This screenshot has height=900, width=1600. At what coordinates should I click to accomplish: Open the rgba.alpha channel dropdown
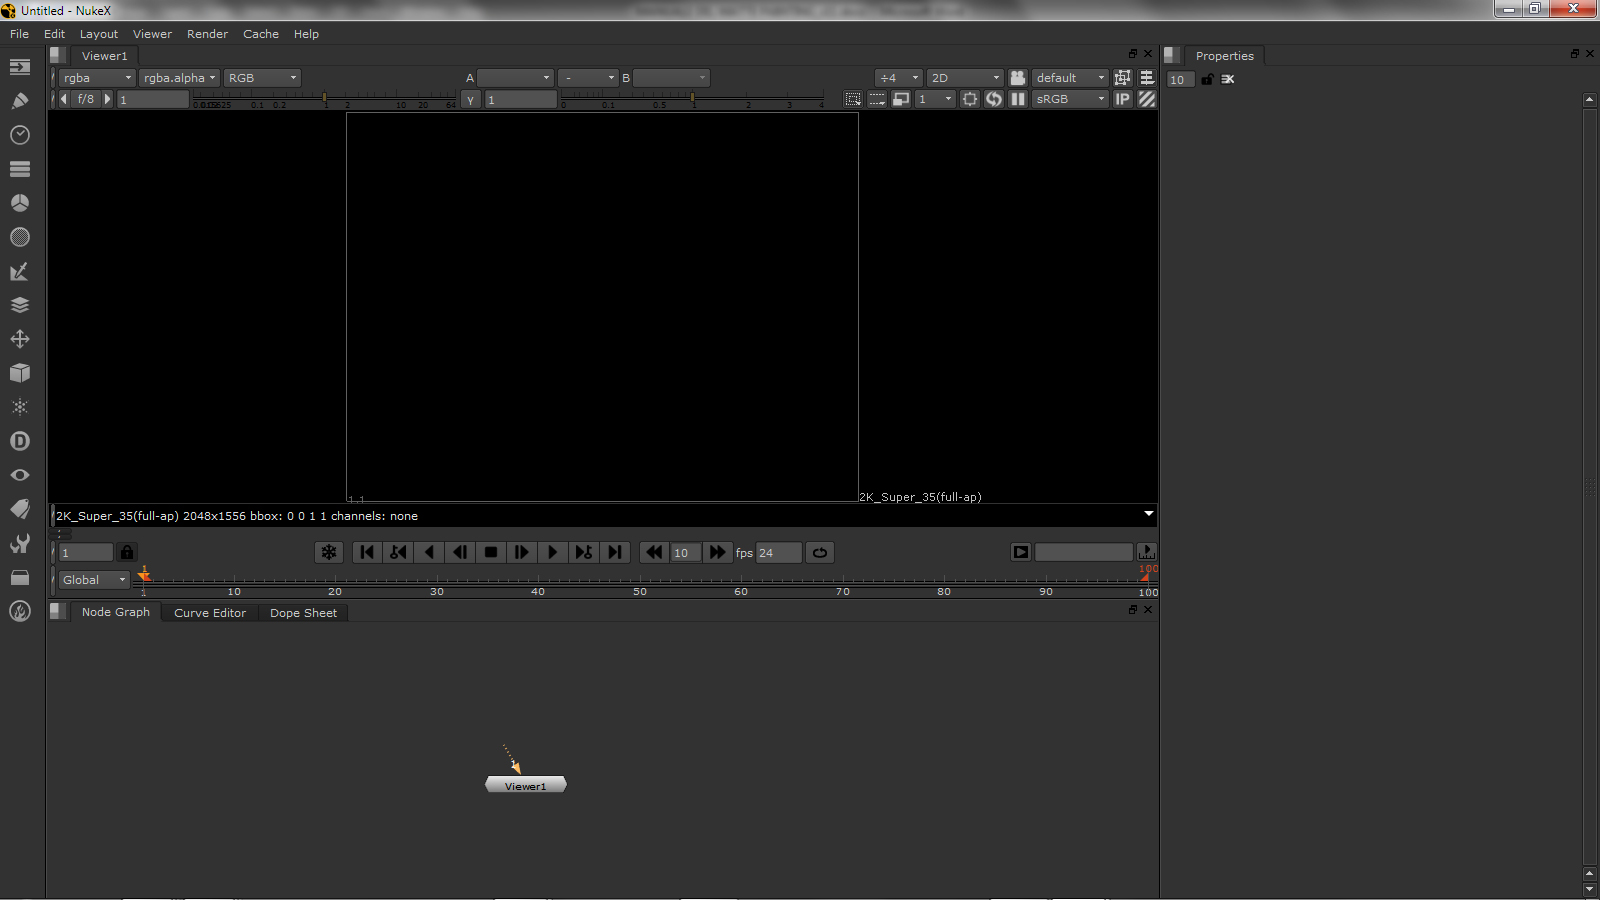[x=179, y=78]
